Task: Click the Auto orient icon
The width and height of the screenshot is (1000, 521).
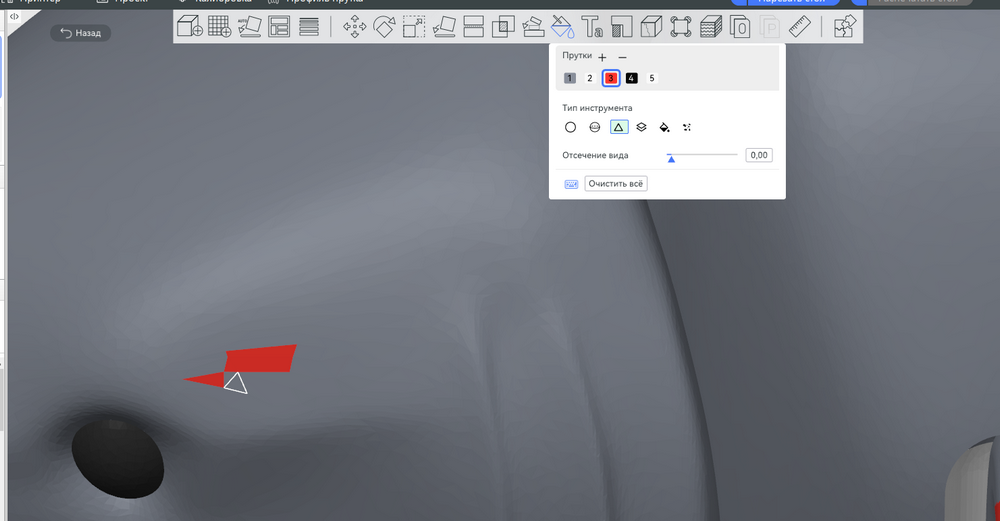Action: 249,27
